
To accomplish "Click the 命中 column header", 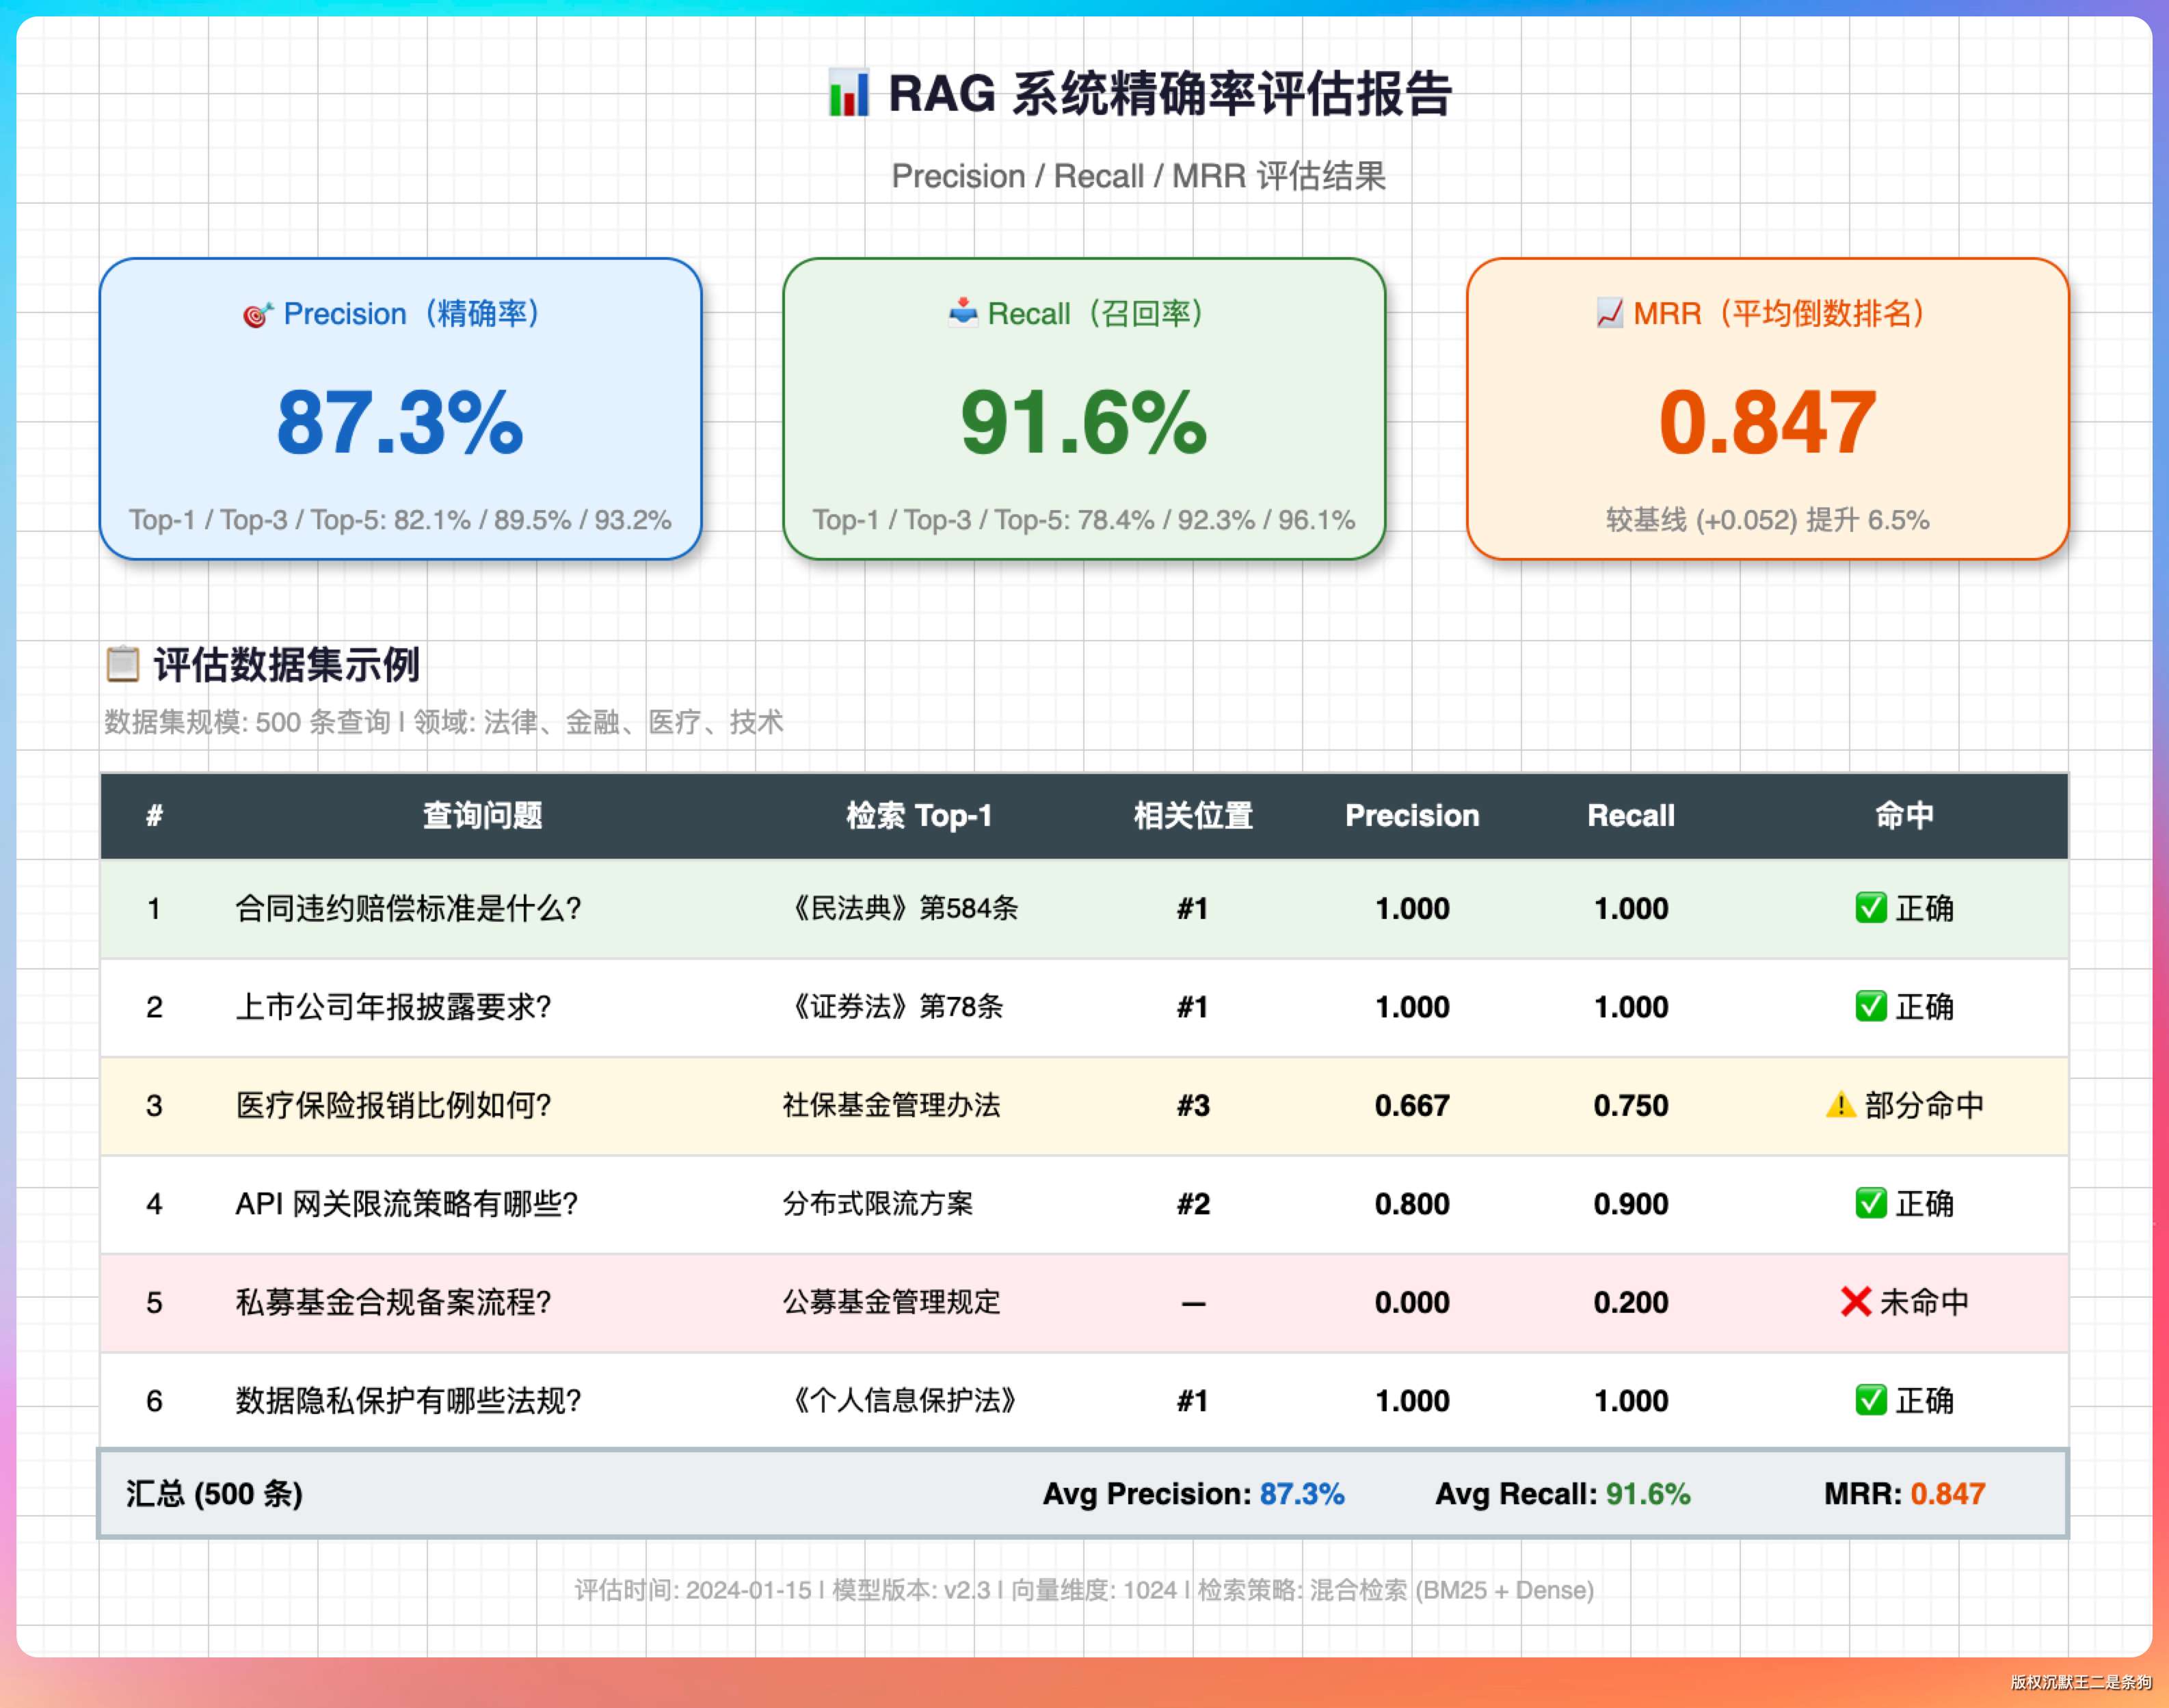I will (1904, 816).
